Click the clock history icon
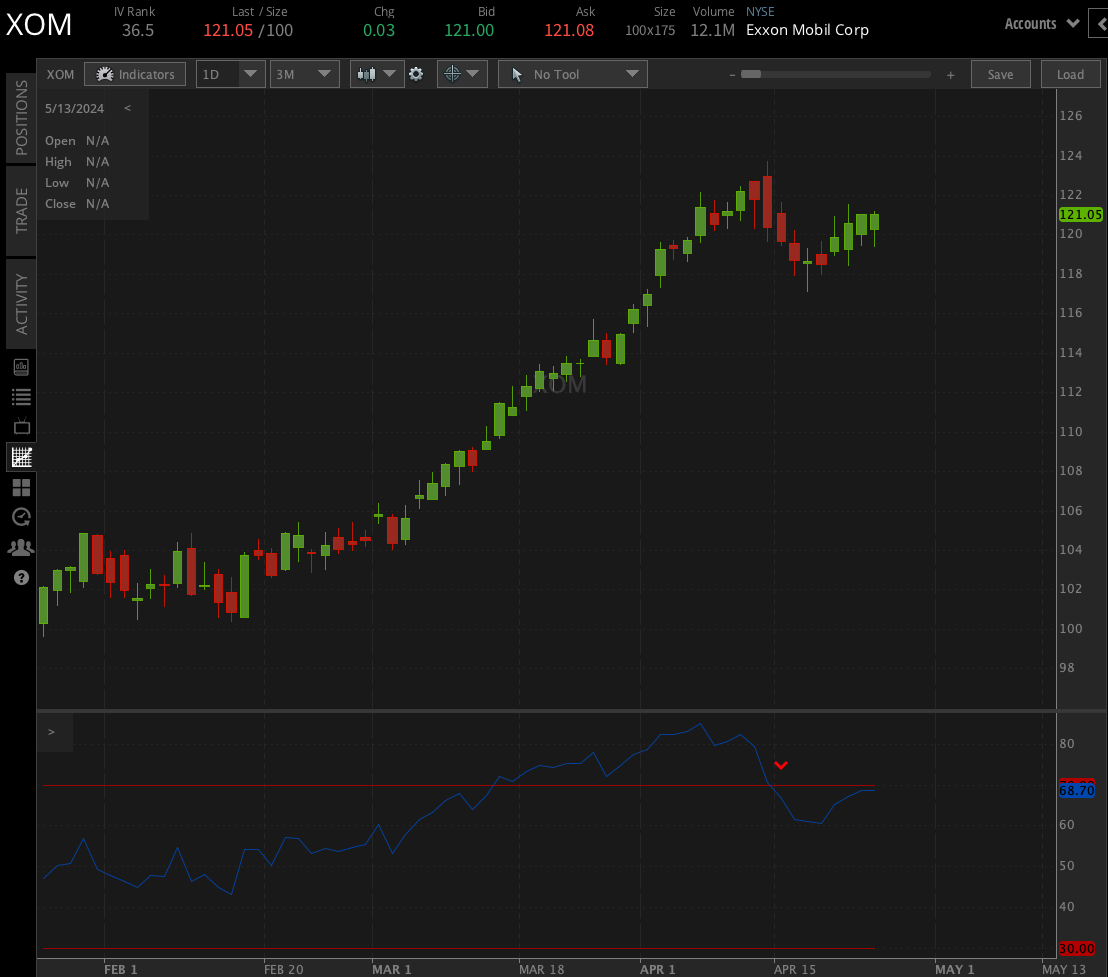Screen dimensions: 1108x977 (21, 517)
